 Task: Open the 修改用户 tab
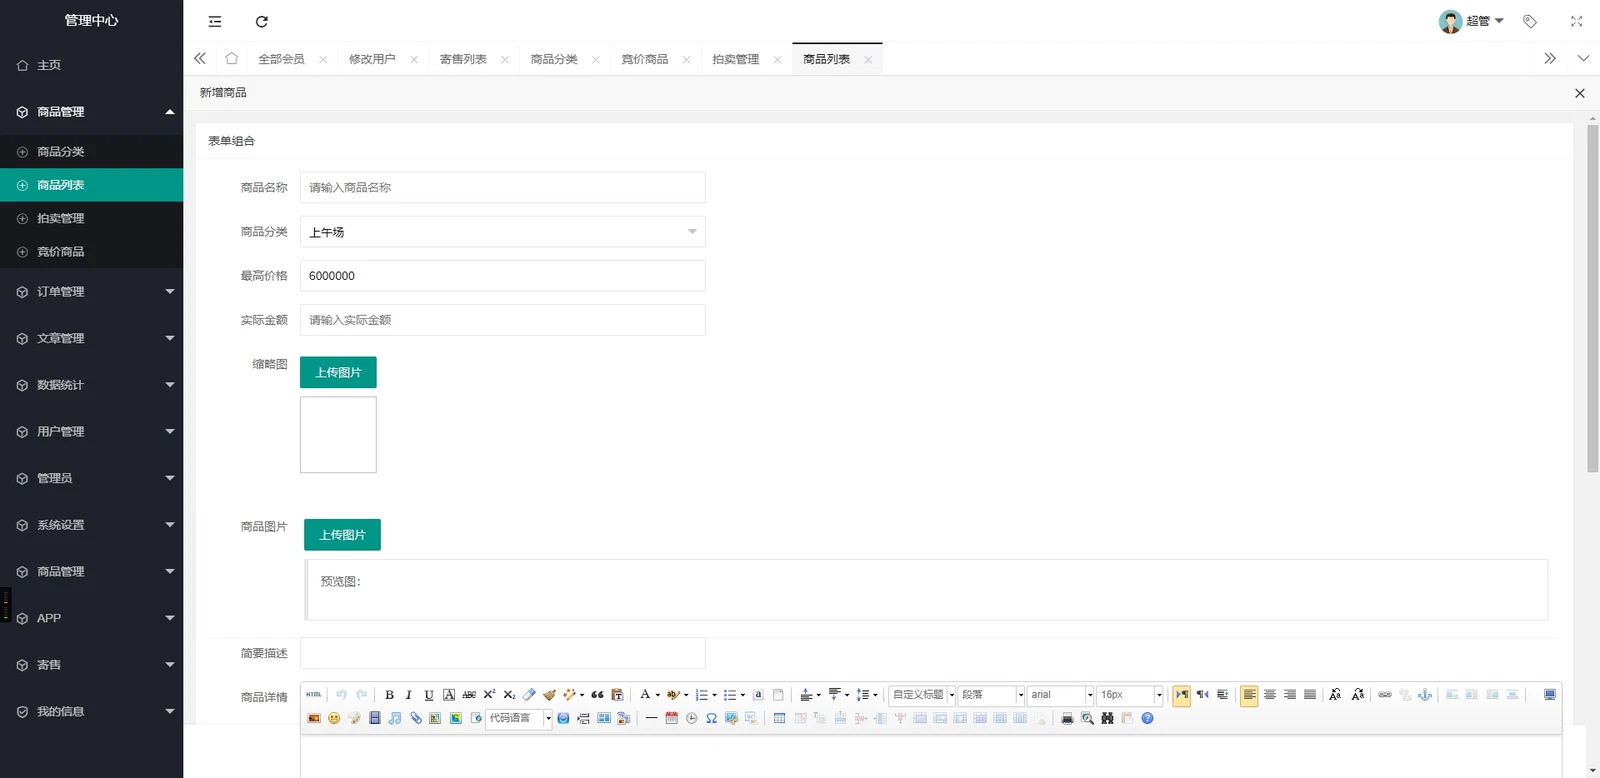tap(372, 59)
